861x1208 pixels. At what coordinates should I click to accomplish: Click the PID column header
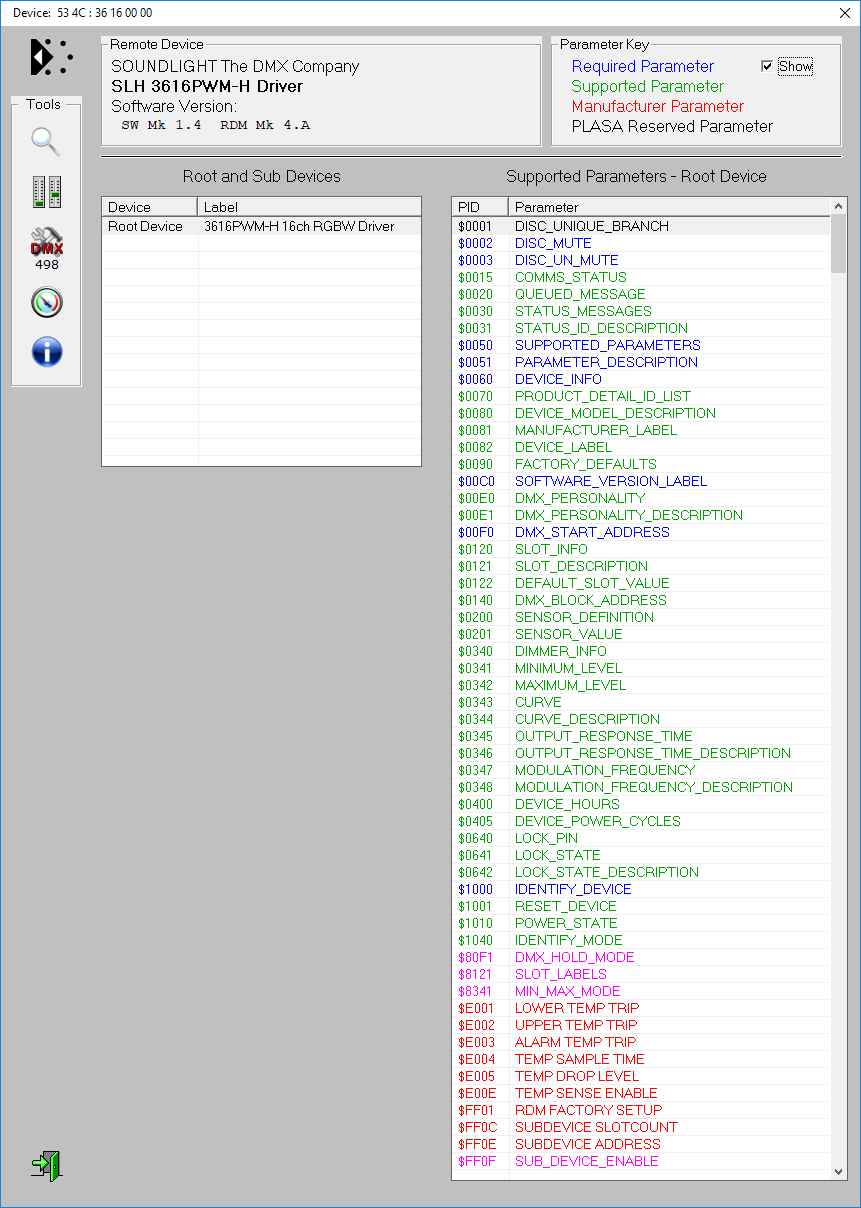pyautogui.click(x=479, y=207)
